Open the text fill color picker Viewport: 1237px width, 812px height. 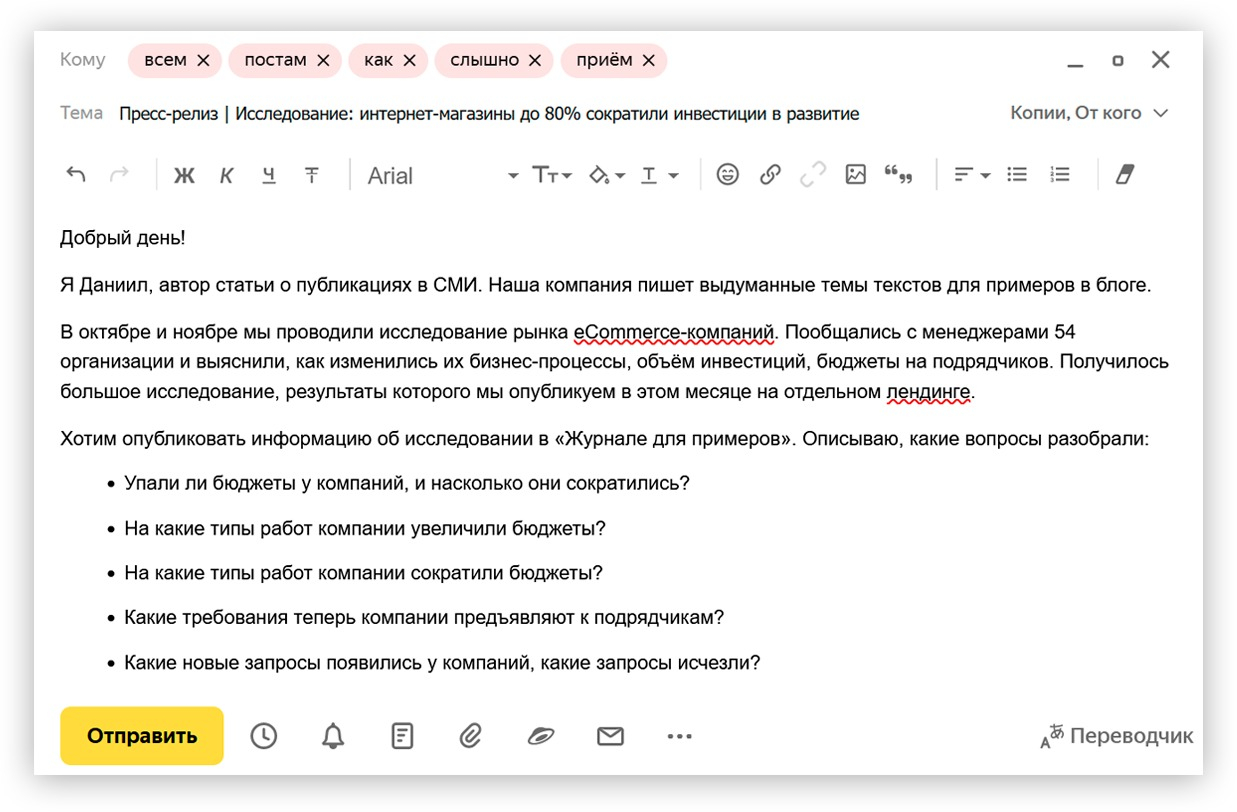pos(606,176)
